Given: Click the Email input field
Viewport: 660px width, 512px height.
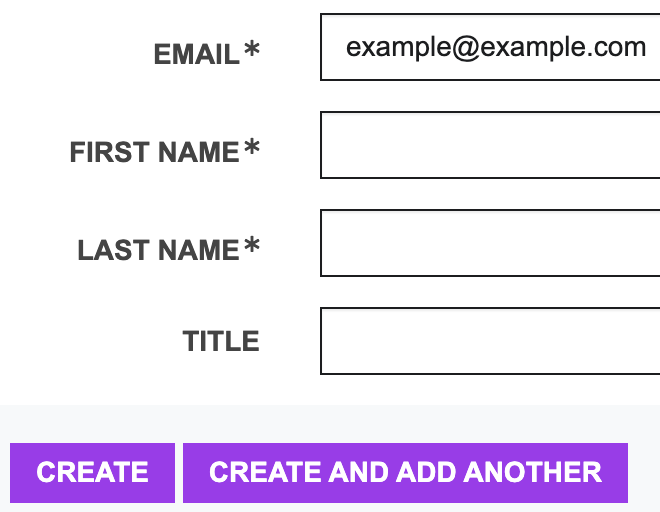Looking at the screenshot, I should (x=490, y=47).
